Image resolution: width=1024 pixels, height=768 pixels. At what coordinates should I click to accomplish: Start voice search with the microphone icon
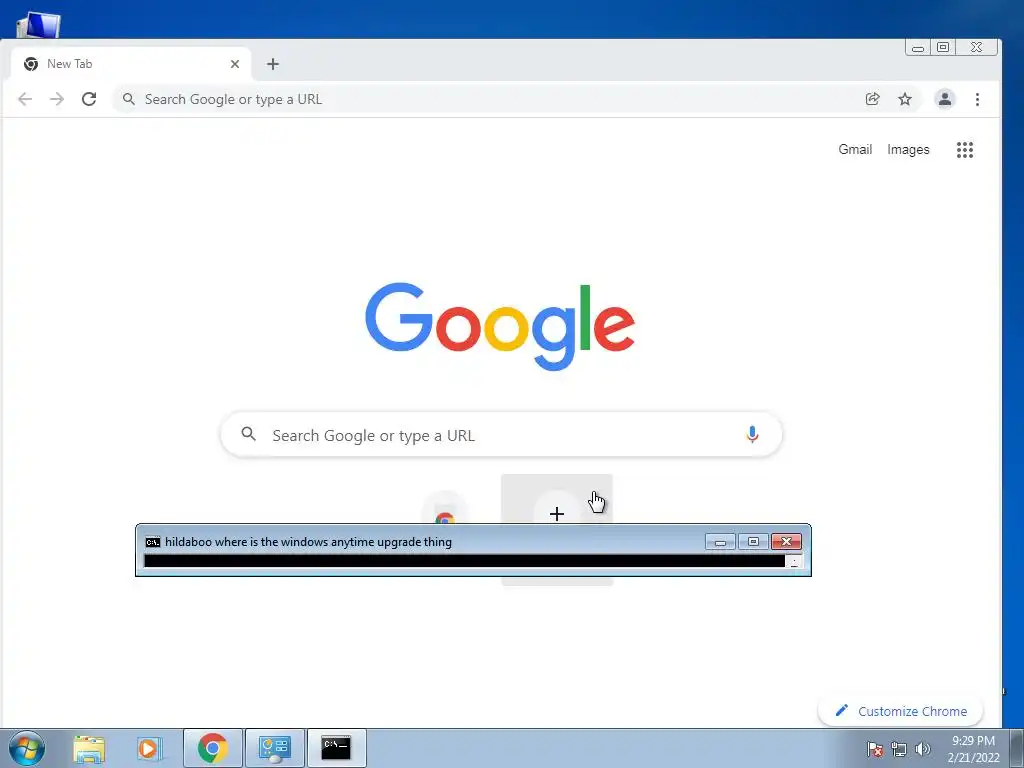(x=752, y=434)
